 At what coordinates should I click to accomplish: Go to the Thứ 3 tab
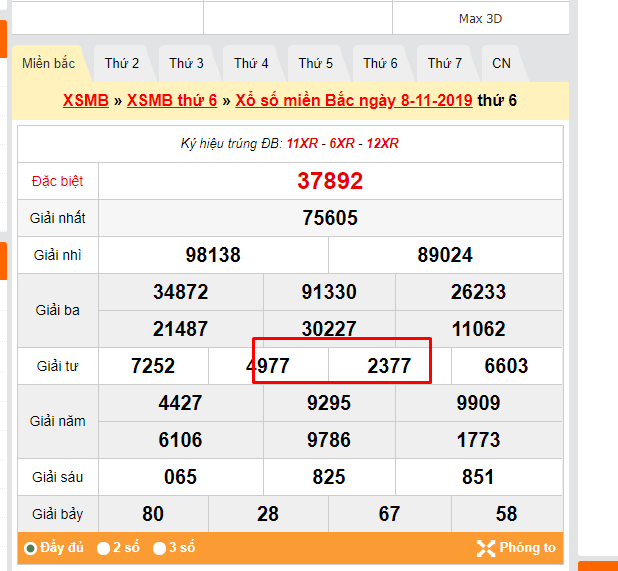(186, 63)
